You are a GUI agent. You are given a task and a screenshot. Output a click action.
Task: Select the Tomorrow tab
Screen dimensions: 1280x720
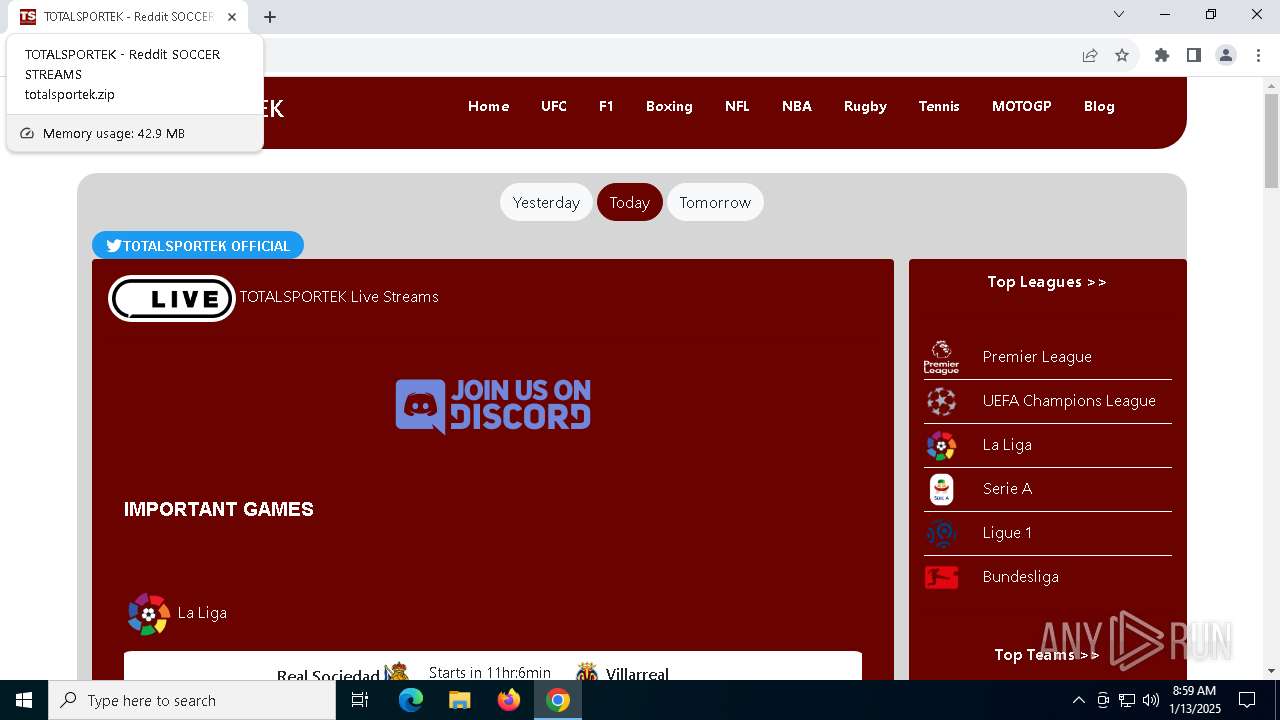pyautogui.click(x=715, y=202)
